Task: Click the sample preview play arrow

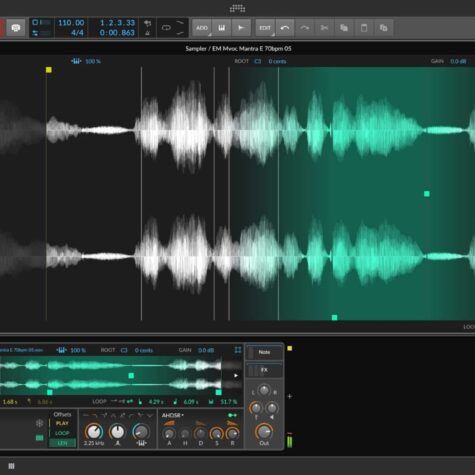Action: pyautogui.click(x=236, y=376)
